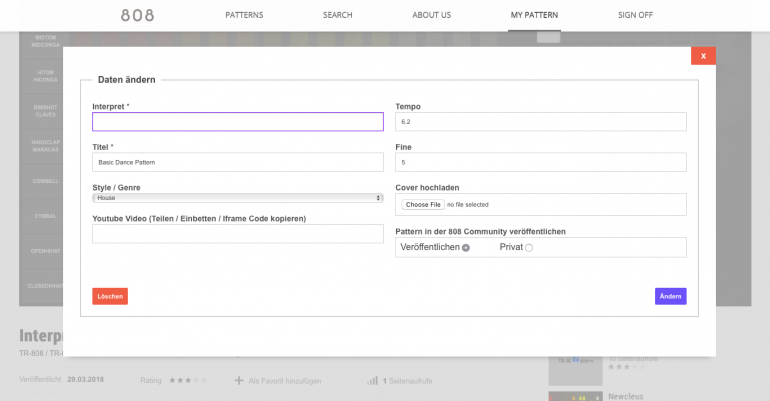The height and width of the screenshot is (401, 770).
Task: Click the 808 logo
Action: coord(138,15)
